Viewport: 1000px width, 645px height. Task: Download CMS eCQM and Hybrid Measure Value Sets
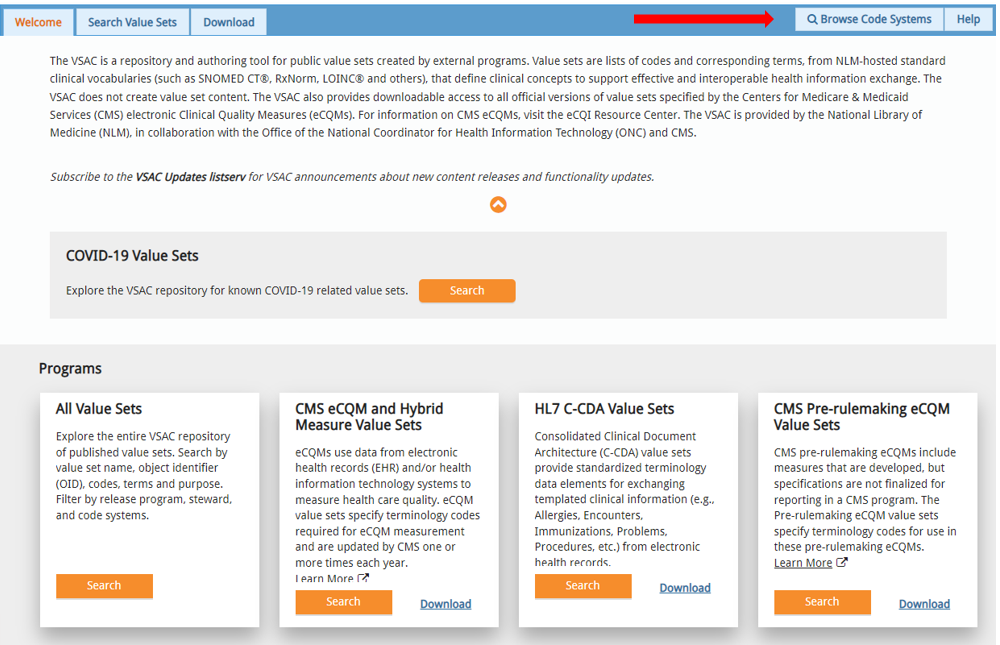(445, 604)
